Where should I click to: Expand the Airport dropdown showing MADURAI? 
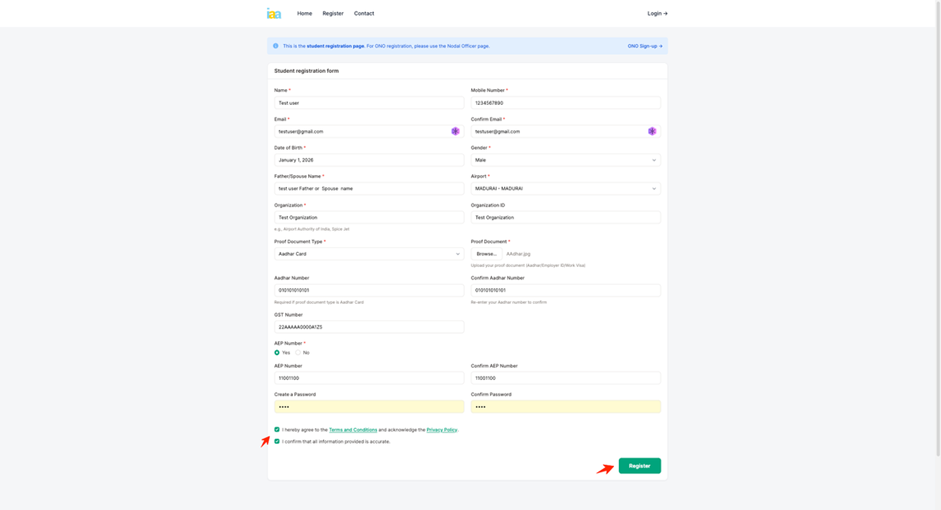click(565, 188)
